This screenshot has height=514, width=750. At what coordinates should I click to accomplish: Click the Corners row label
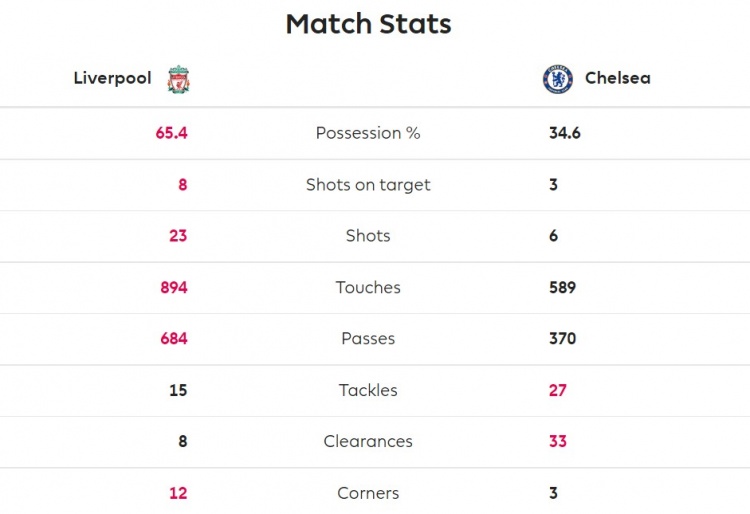(368, 493)
